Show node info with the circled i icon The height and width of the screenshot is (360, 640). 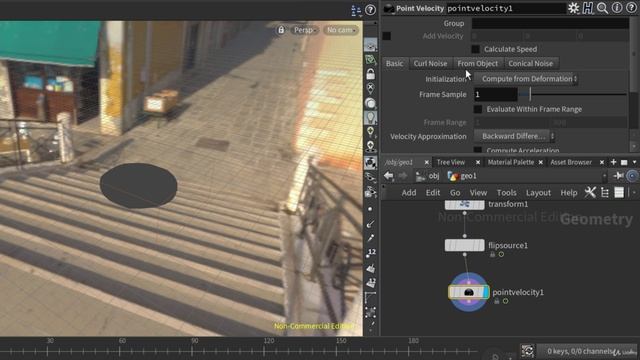617,8
